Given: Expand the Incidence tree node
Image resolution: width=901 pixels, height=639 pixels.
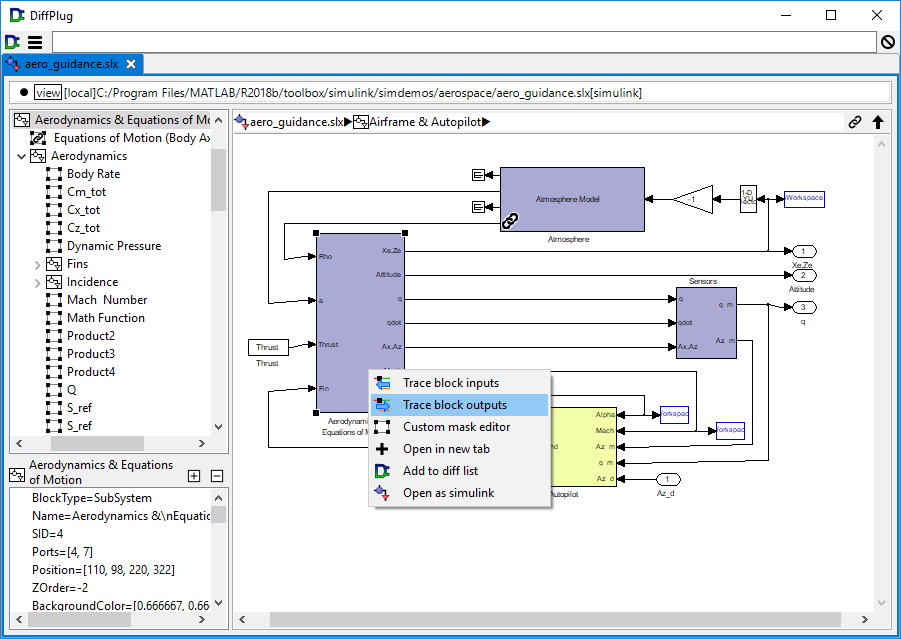Looking at the screenshot, I should point(37,282).
